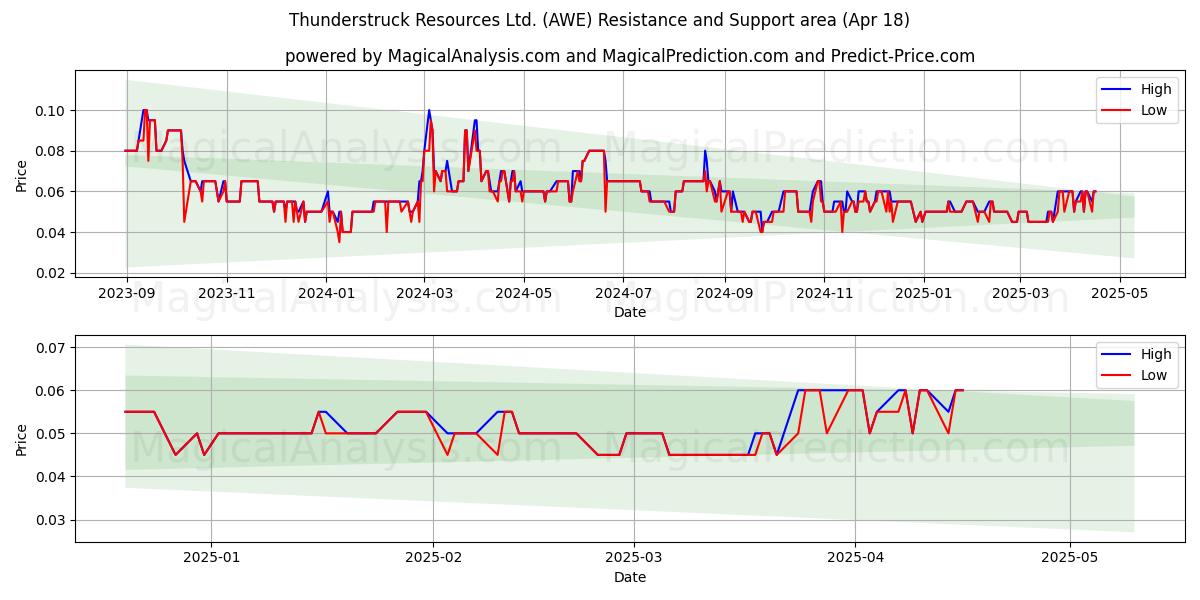Click the '2025-02' tick label in lower chart

pos(433,559)
